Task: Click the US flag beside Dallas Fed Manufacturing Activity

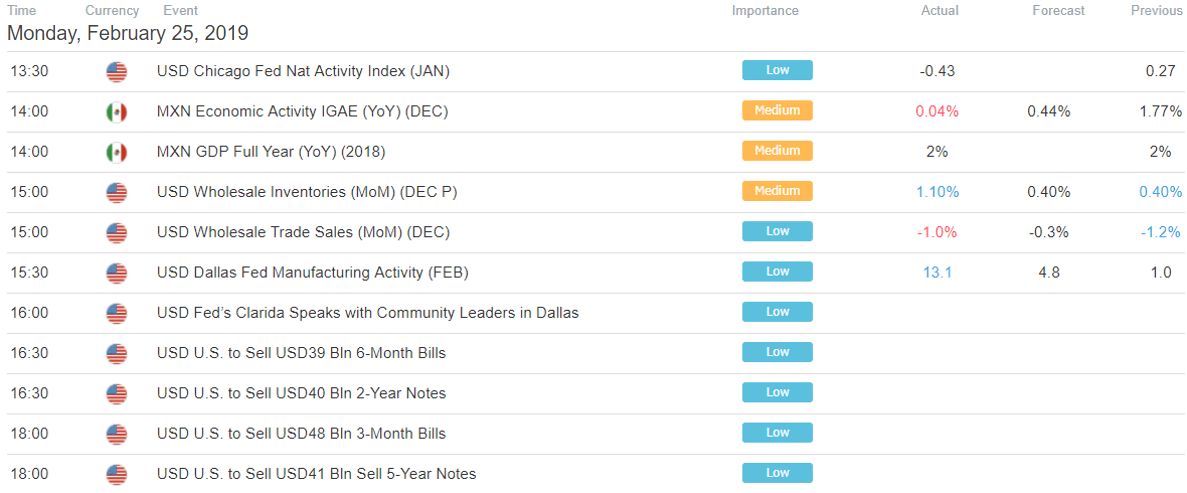Action: (117, 273)
